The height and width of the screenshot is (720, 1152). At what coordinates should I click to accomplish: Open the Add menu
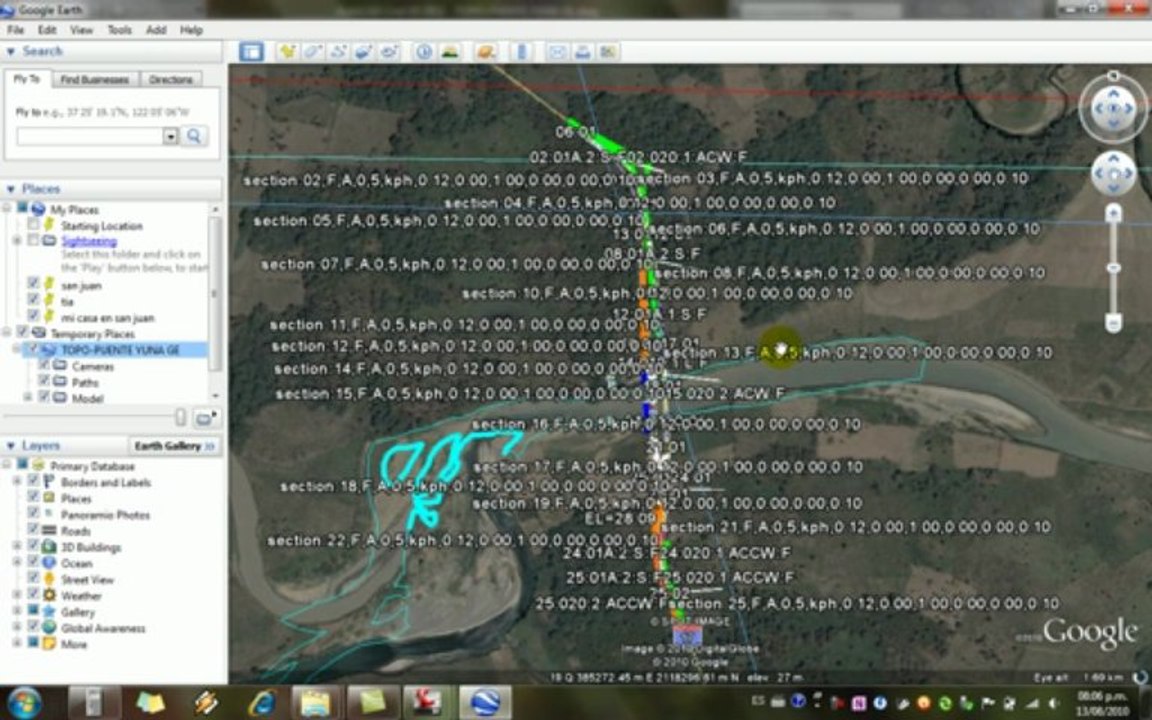156,30
